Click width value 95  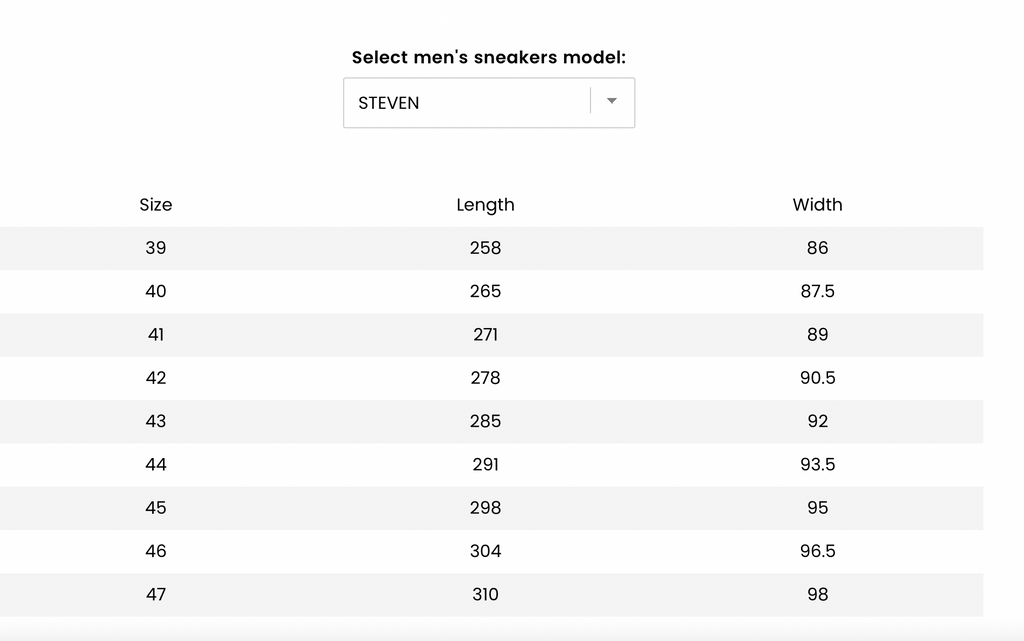[x=818, y=508]
